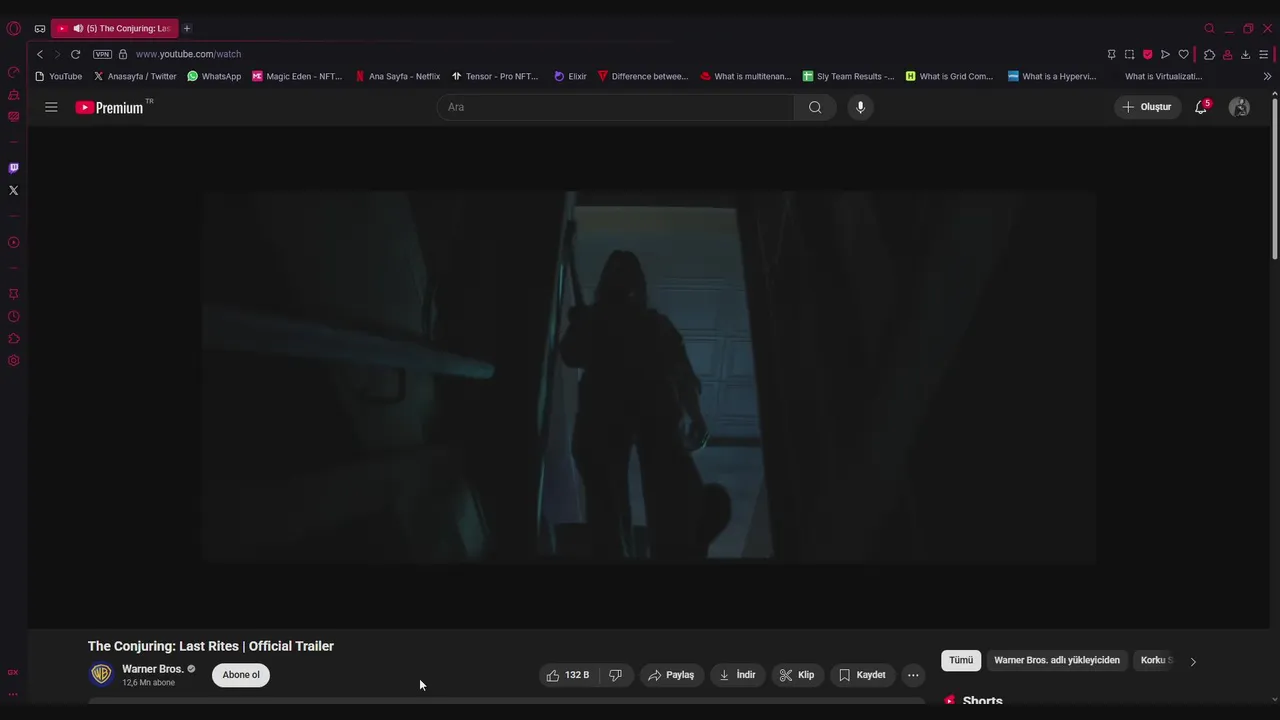Screen dimensions: 1280x720
Task: Open the X sidebar panel
Action: pos(13,190)
